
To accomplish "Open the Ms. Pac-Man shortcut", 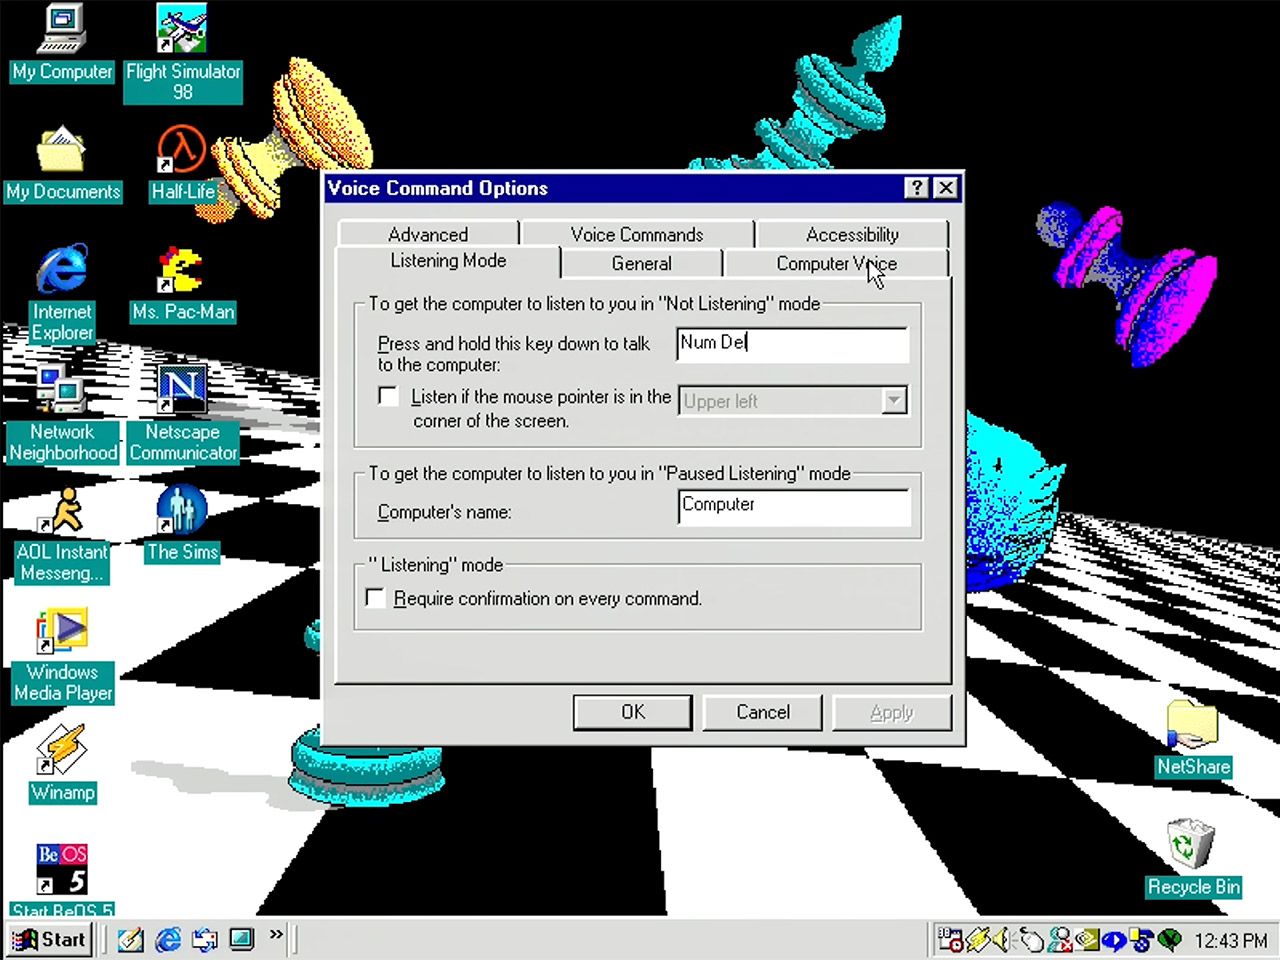I will pos(182,270).
